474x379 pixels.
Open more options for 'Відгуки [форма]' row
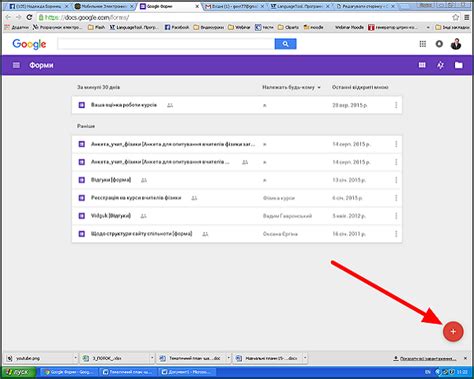396,180
